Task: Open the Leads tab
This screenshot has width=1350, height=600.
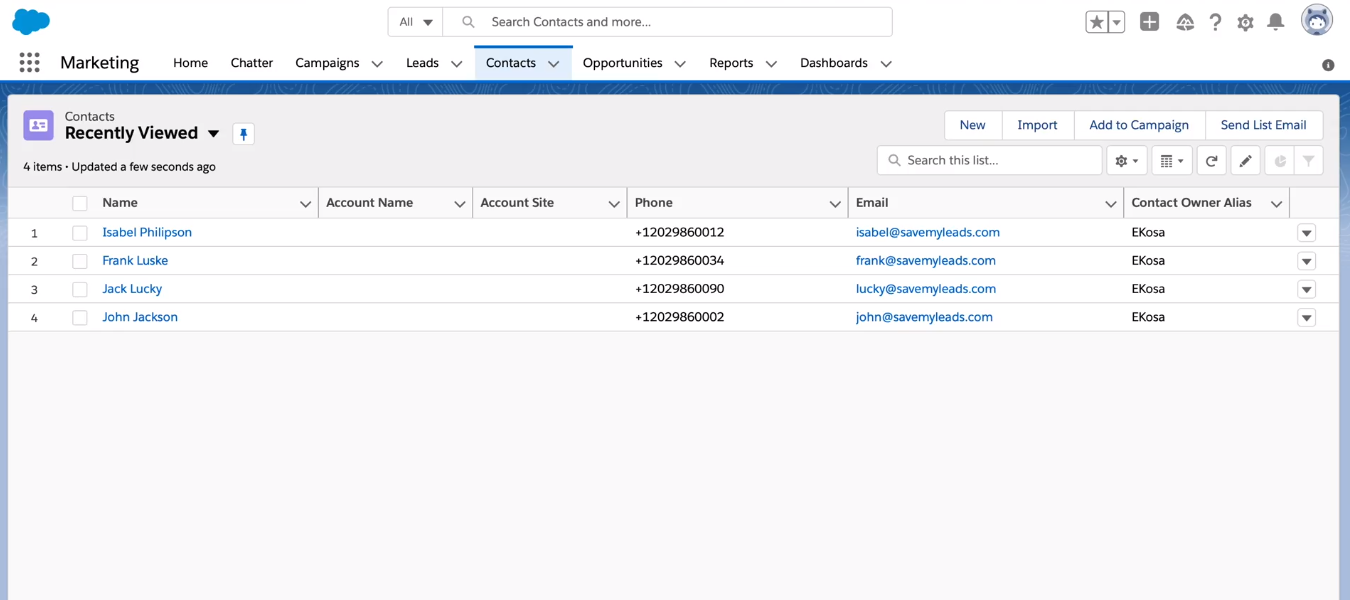Action: tap(422, 63)
